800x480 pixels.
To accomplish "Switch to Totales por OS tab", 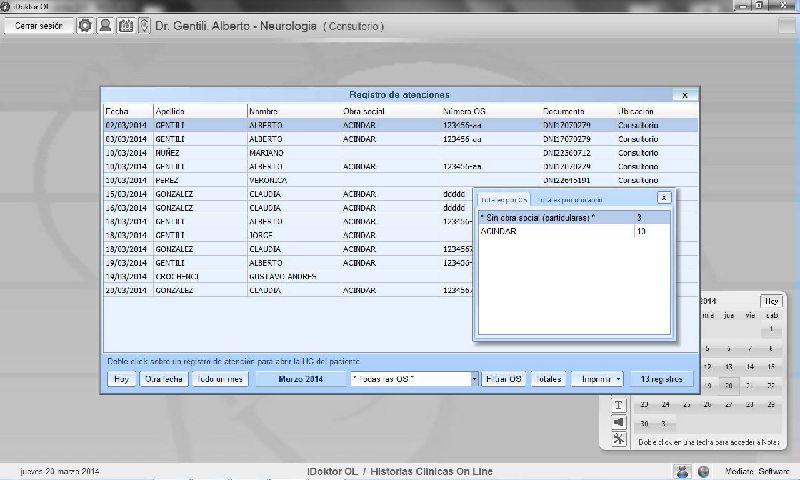I will [x=503, y=200].
